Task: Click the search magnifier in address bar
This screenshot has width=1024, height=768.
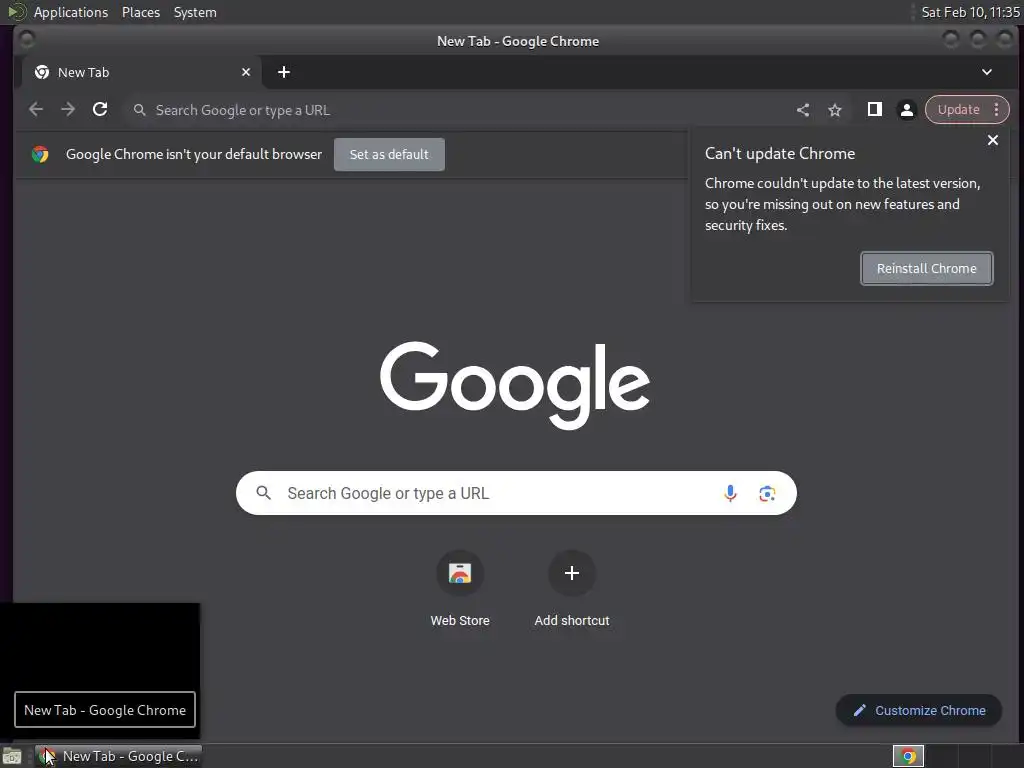Action: [139, 110]
